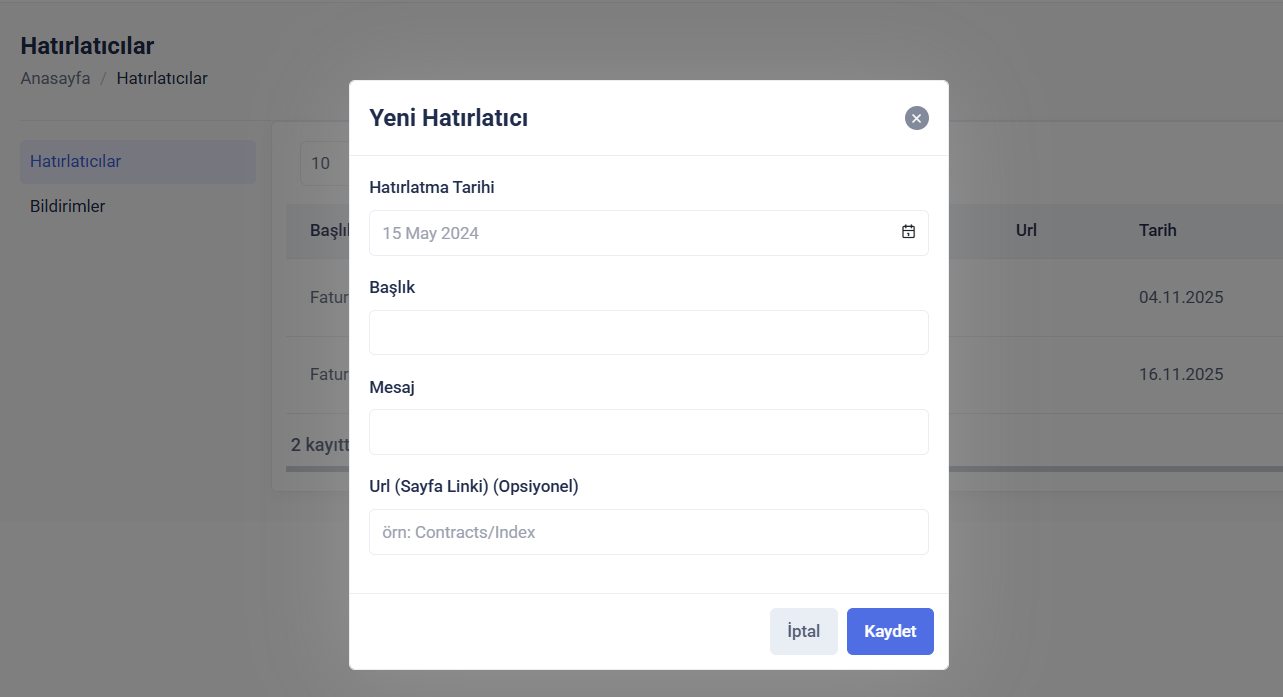This screenshot has width=1283, height=697.
Task: Click the Url (Sayfa Linki) input field
Action: pos(648,532)
